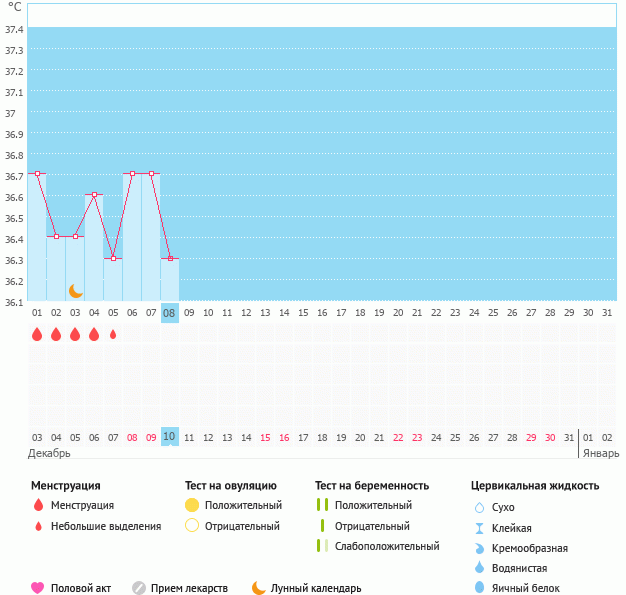
Task: Select highlighted cycle day 08 on axis
Action: (170, 313)
